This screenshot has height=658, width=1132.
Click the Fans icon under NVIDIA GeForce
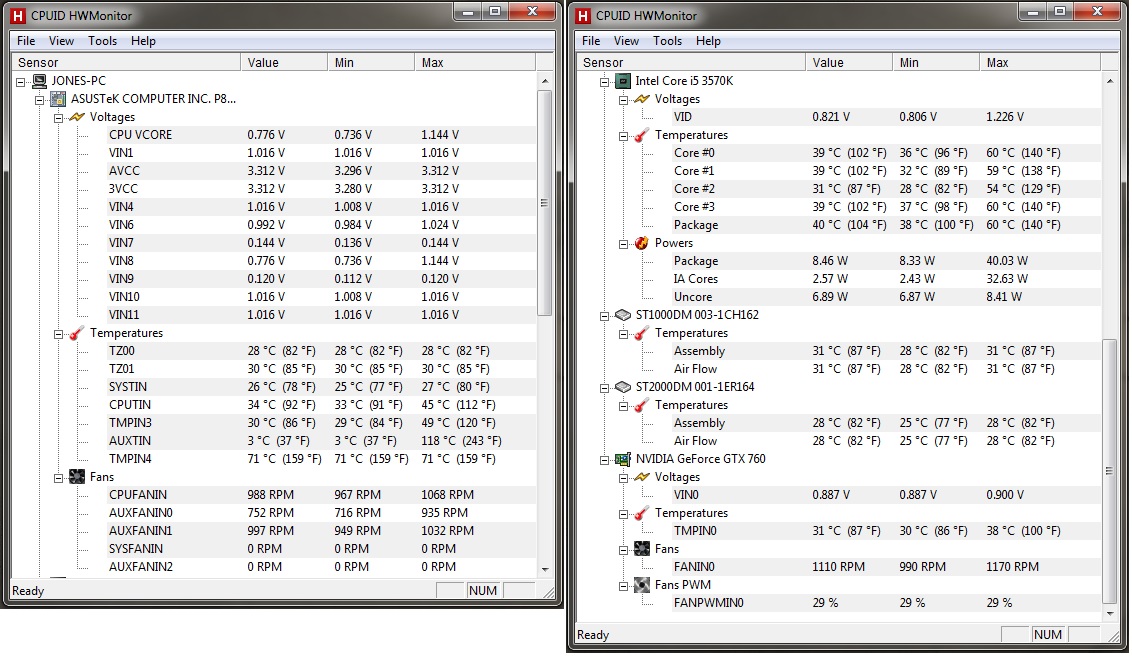(641, 549)
